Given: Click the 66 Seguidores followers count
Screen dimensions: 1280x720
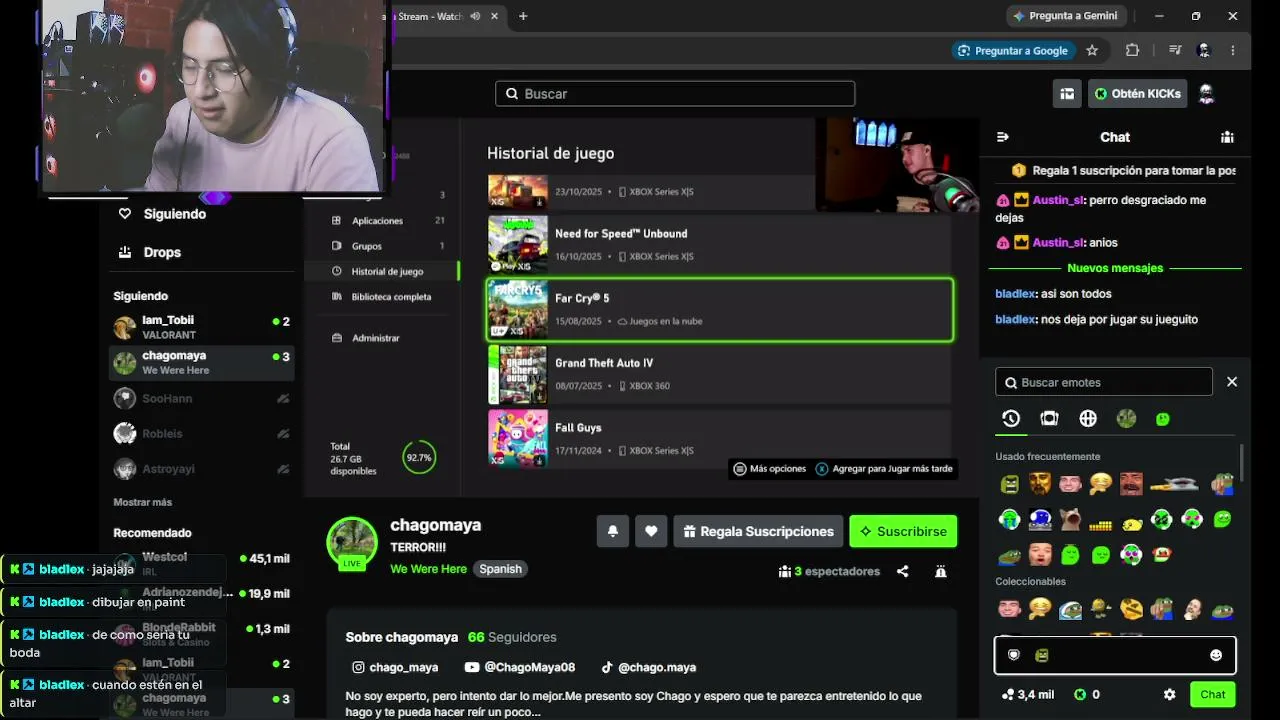Looking at the screenshot, I should click(x=512, y=637).
